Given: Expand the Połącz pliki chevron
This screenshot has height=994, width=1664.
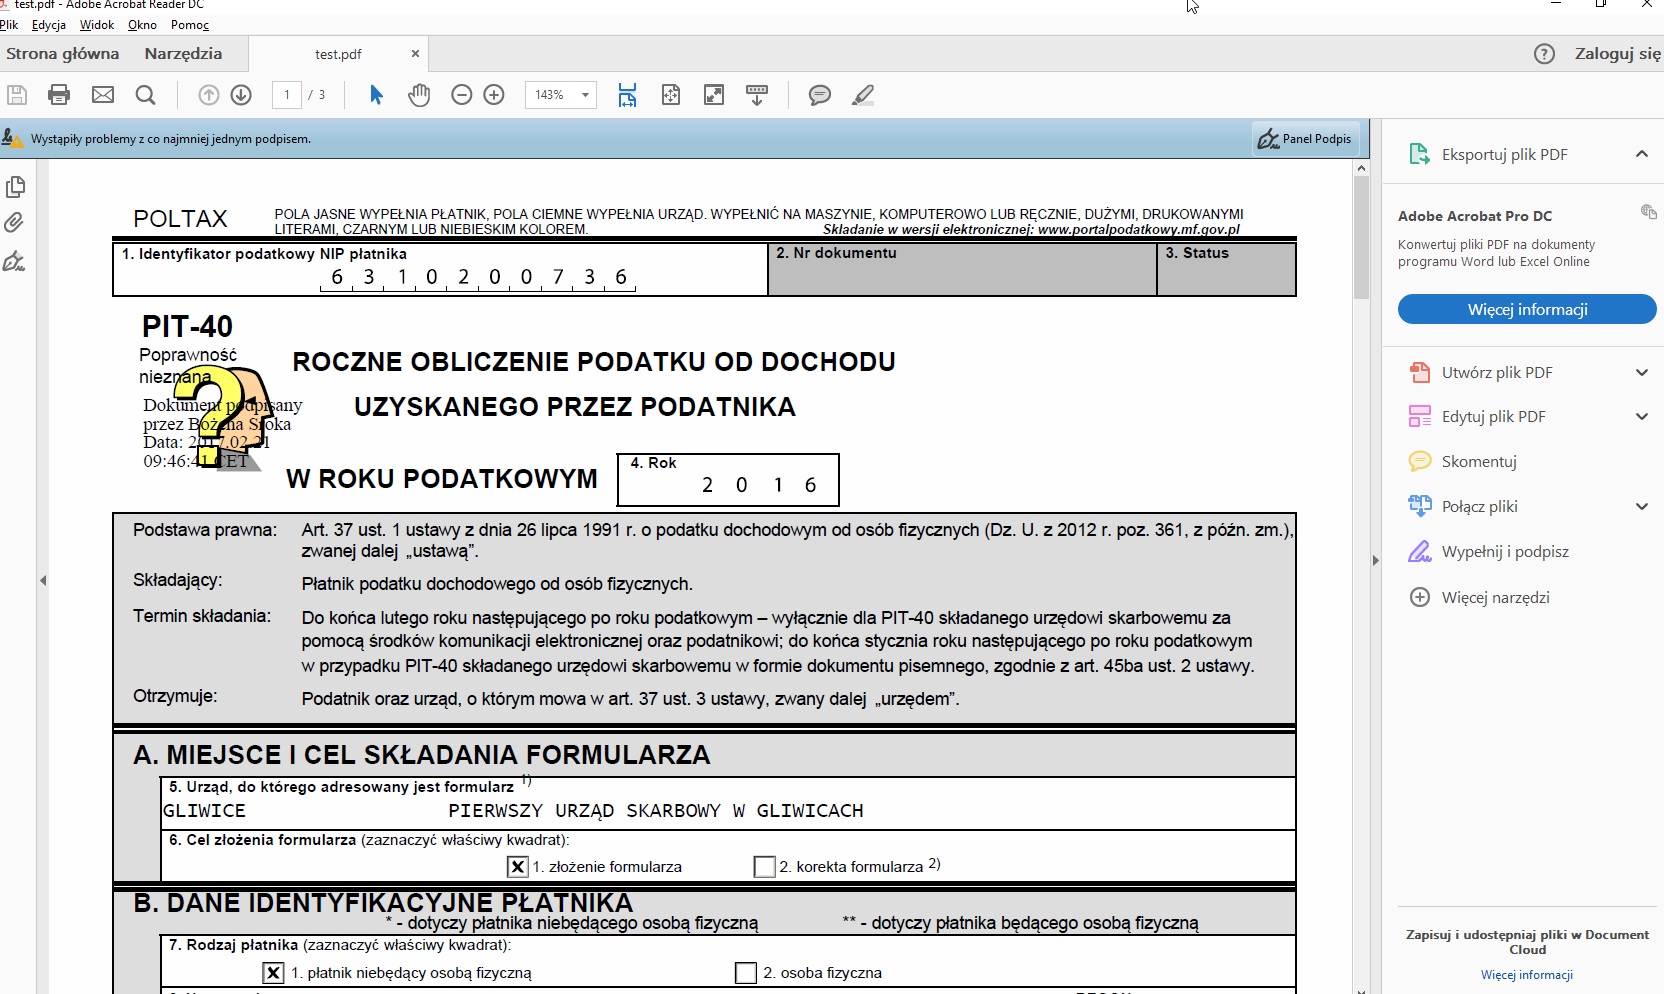Looking at the screenshot, I should [1641, 507].
